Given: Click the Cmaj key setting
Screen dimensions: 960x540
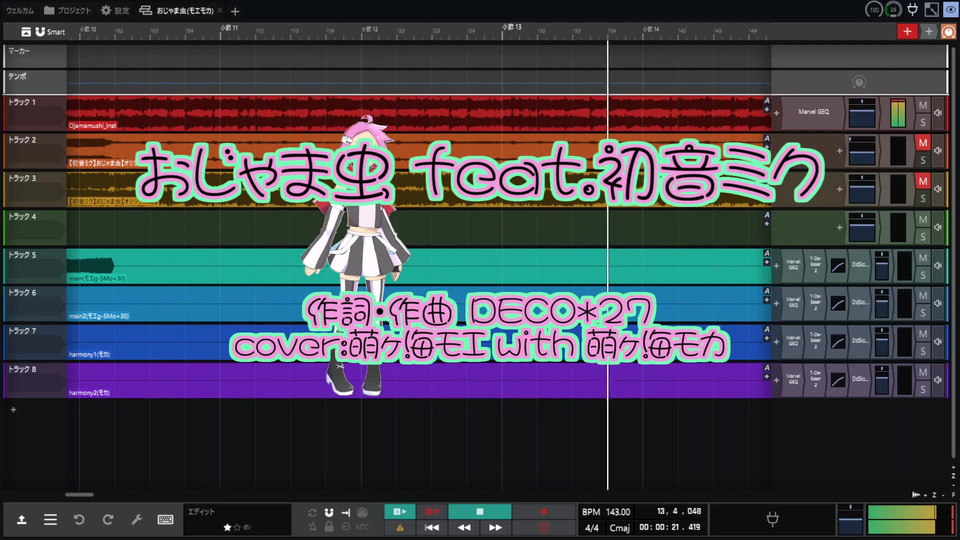Looking at the screenshot, I should [620, 528].
